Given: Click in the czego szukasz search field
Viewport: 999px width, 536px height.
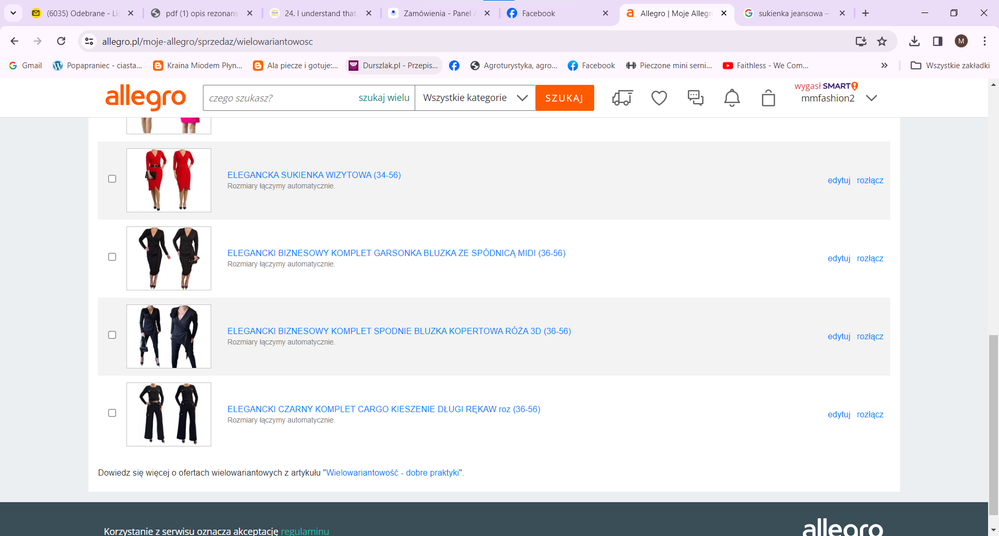Looking at the screenshot, I should [x=280, y=98].
